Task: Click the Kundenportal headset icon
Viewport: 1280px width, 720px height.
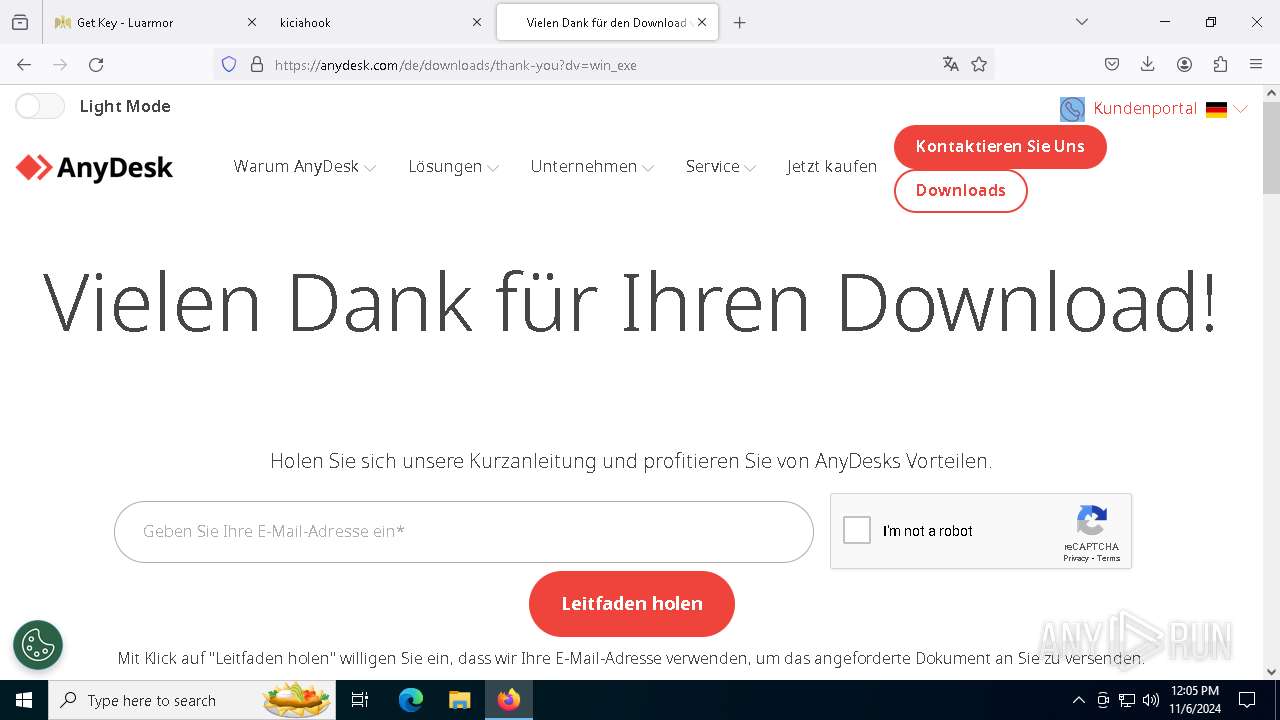Action: pos(1072,109)
